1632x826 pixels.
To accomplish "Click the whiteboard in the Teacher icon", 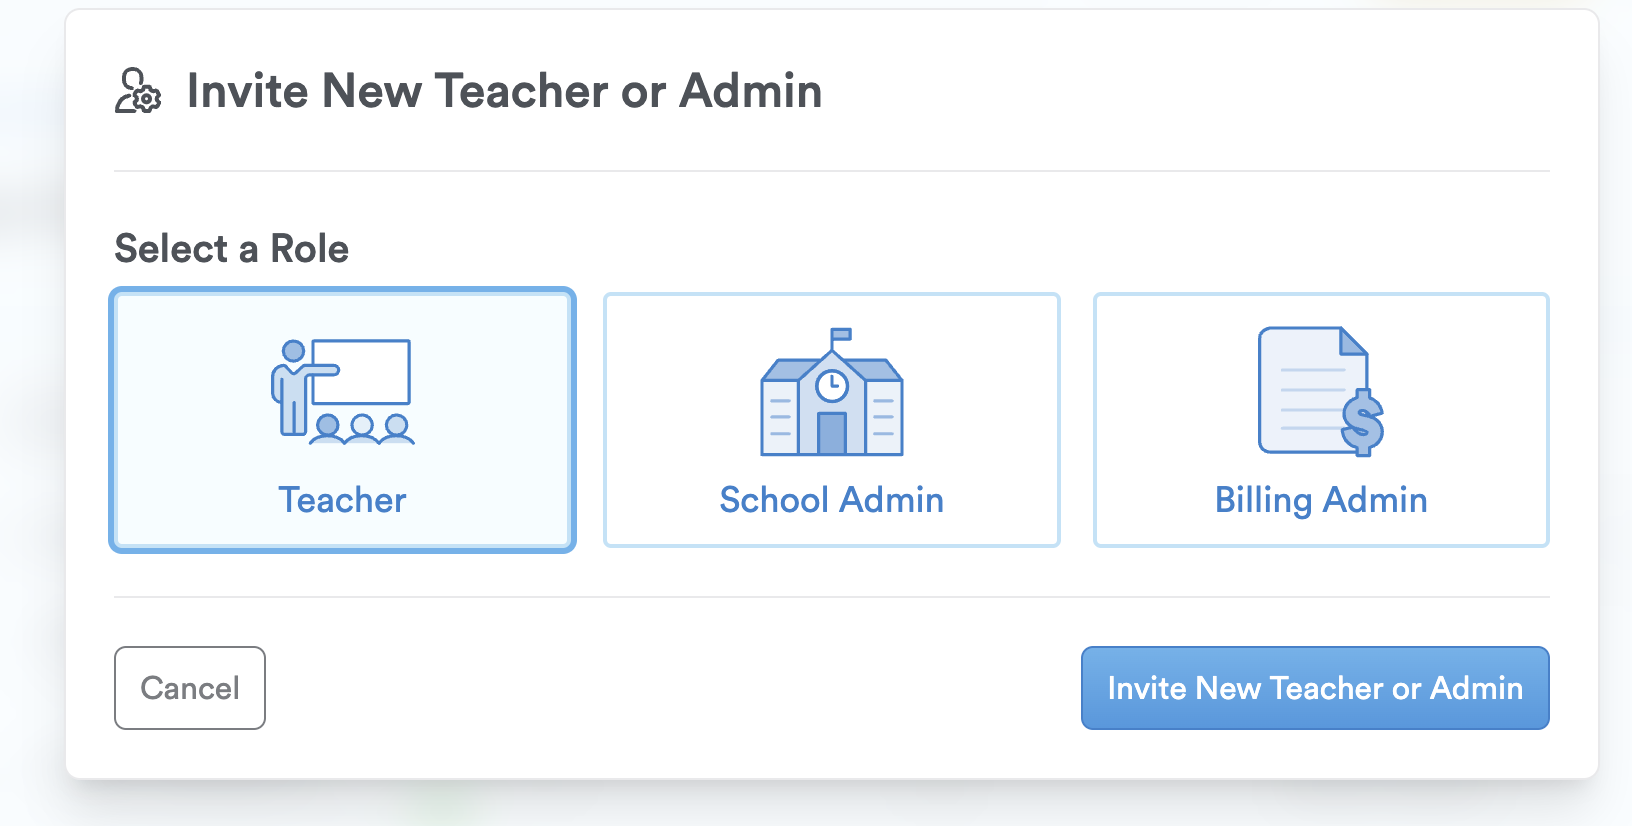I will click(x=362, y=372).
